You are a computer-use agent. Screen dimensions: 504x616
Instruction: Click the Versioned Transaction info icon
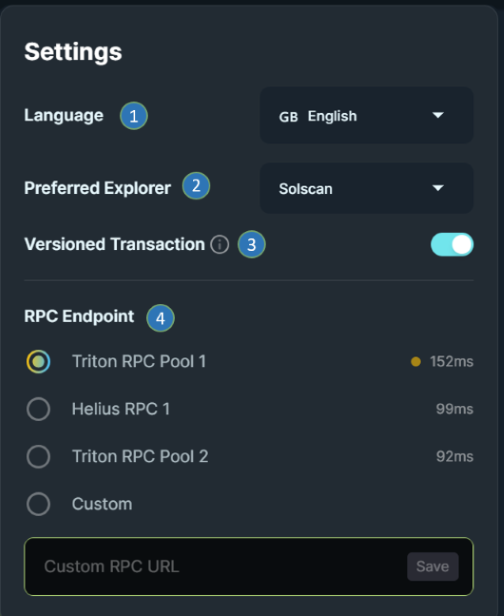220,245
